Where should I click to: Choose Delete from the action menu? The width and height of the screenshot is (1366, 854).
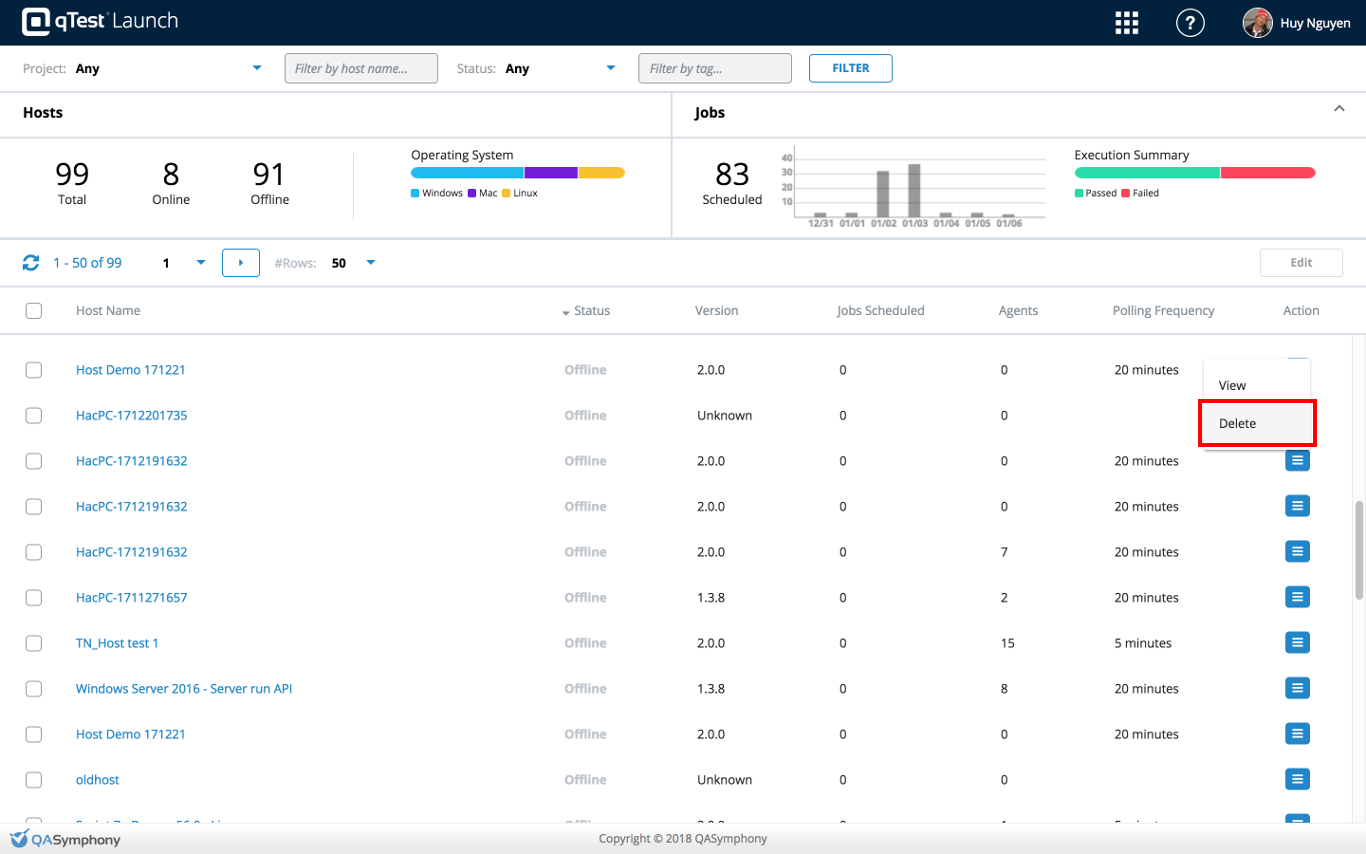click(x=1256, y=423)
